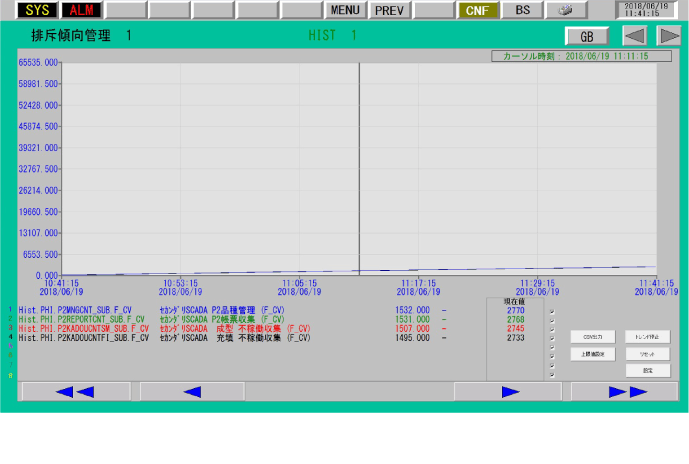Click the 成型 不稼働収集 (F_CV) description

pos(263,329)
